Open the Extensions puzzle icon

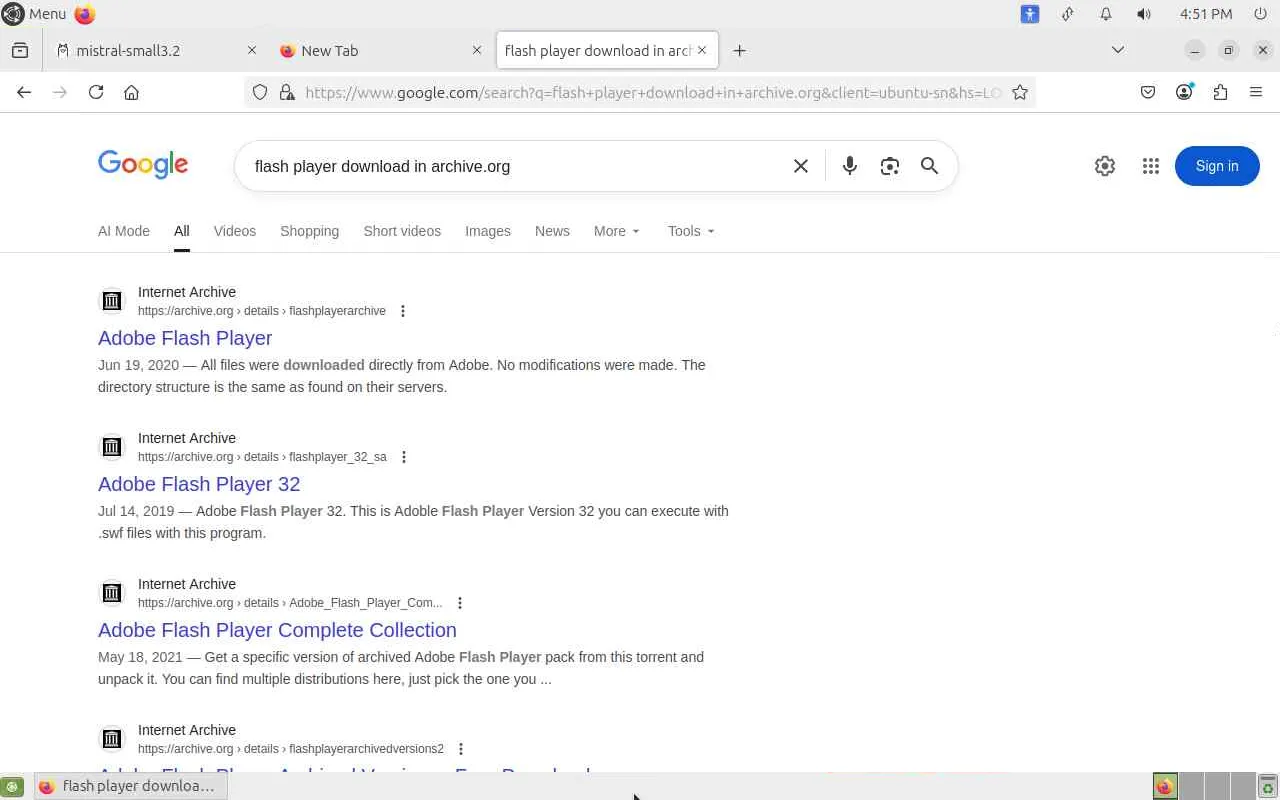[x=1220, y=92]
